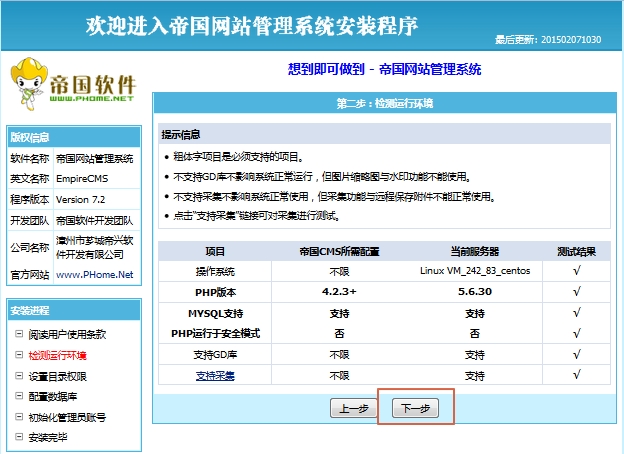This screenshot has height=454, width=624.
Task: Click the 提示信息 section heading
Action: [x=181, y=134]
